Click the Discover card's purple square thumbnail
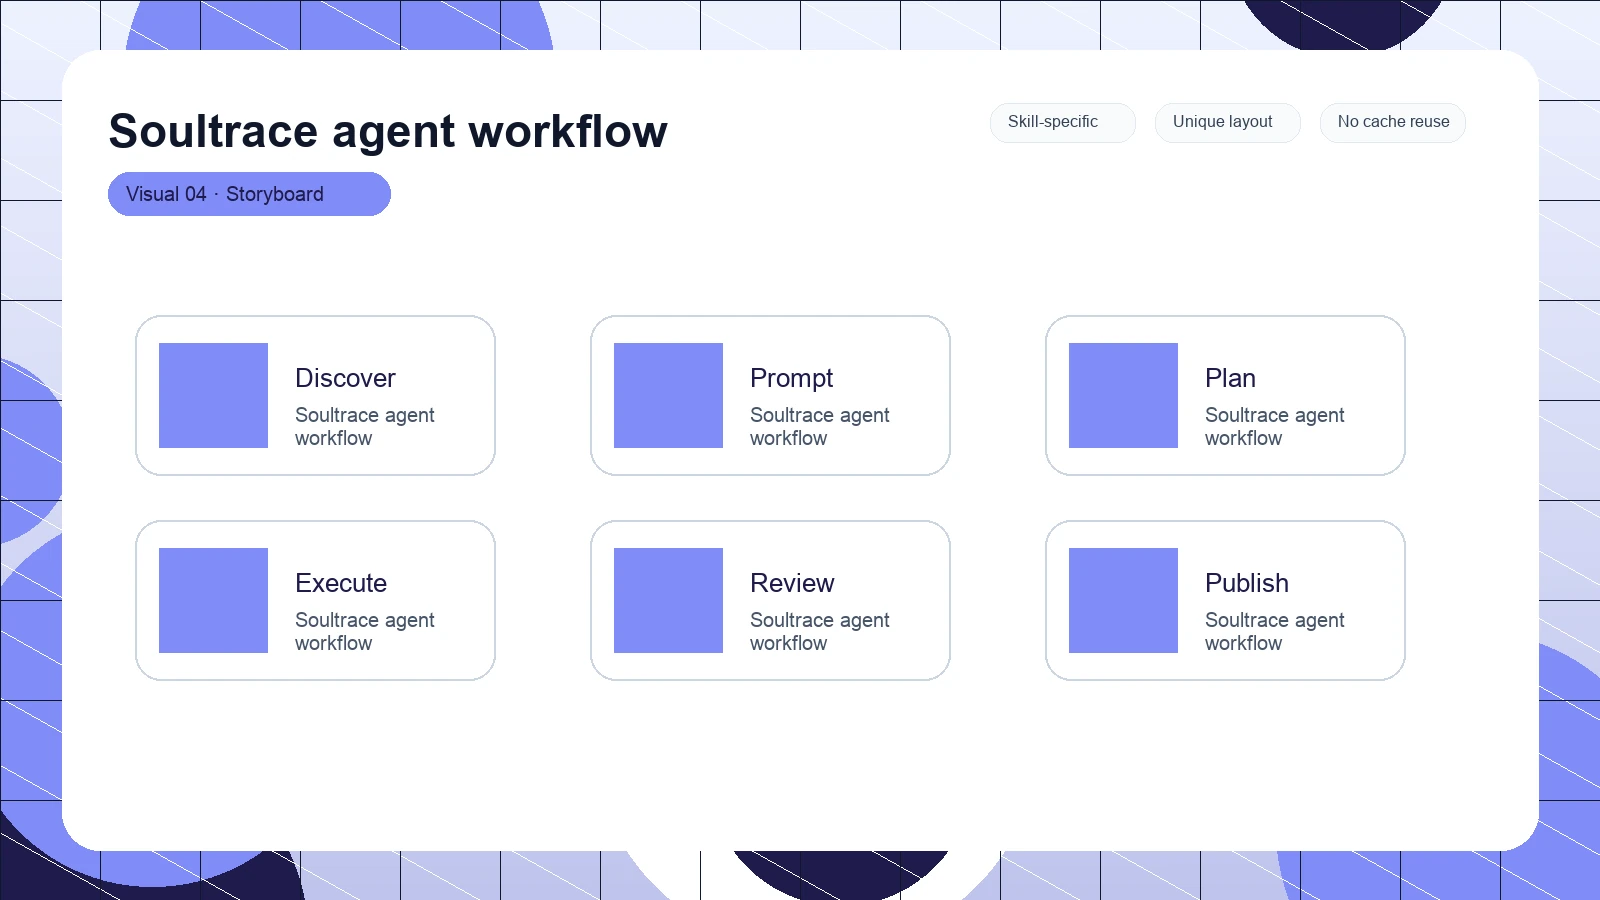 (x=213, y=395)
